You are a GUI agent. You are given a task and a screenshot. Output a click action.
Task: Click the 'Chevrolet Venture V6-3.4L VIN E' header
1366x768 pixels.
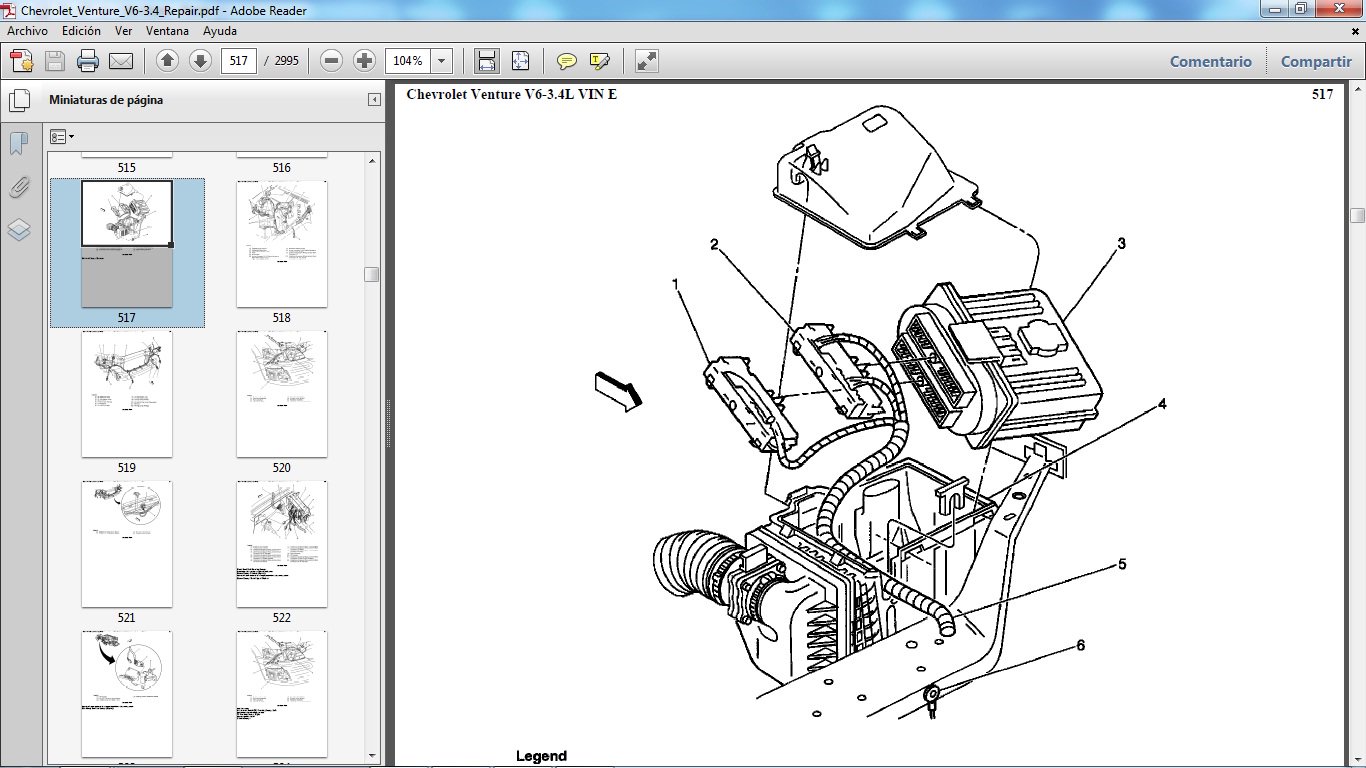point(511,95)
